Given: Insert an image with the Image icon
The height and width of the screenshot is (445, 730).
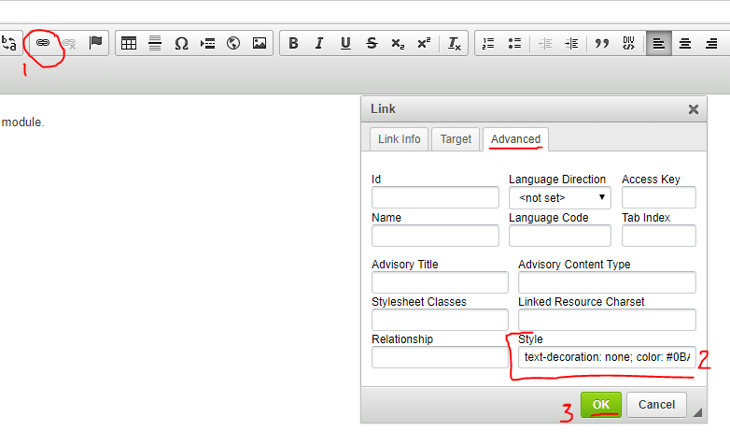Looking at the screenshot, I should (259, 43).
